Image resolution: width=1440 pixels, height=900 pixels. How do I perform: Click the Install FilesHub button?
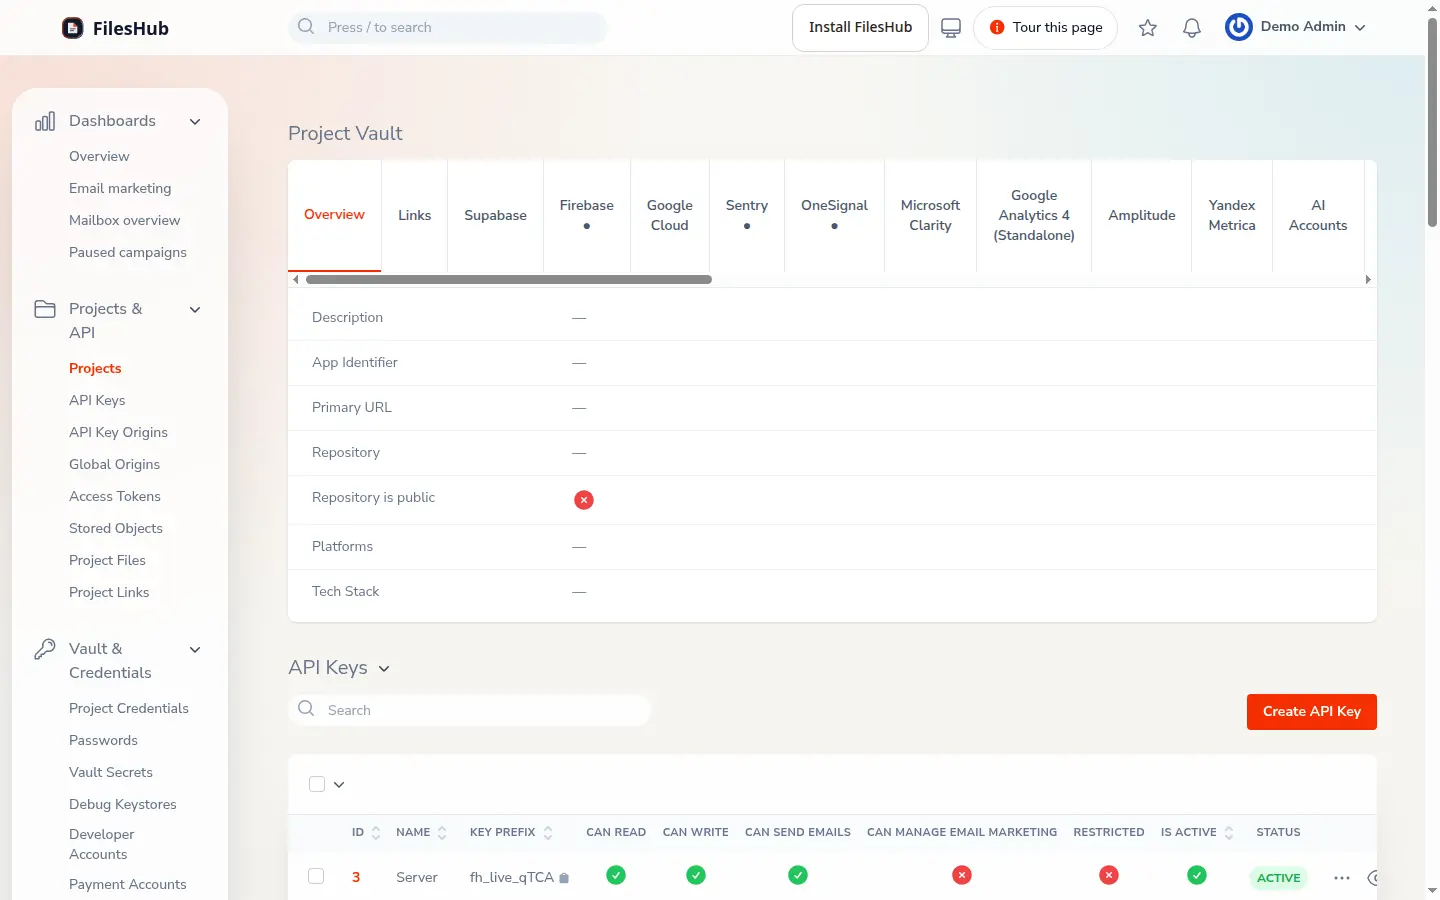860,28
